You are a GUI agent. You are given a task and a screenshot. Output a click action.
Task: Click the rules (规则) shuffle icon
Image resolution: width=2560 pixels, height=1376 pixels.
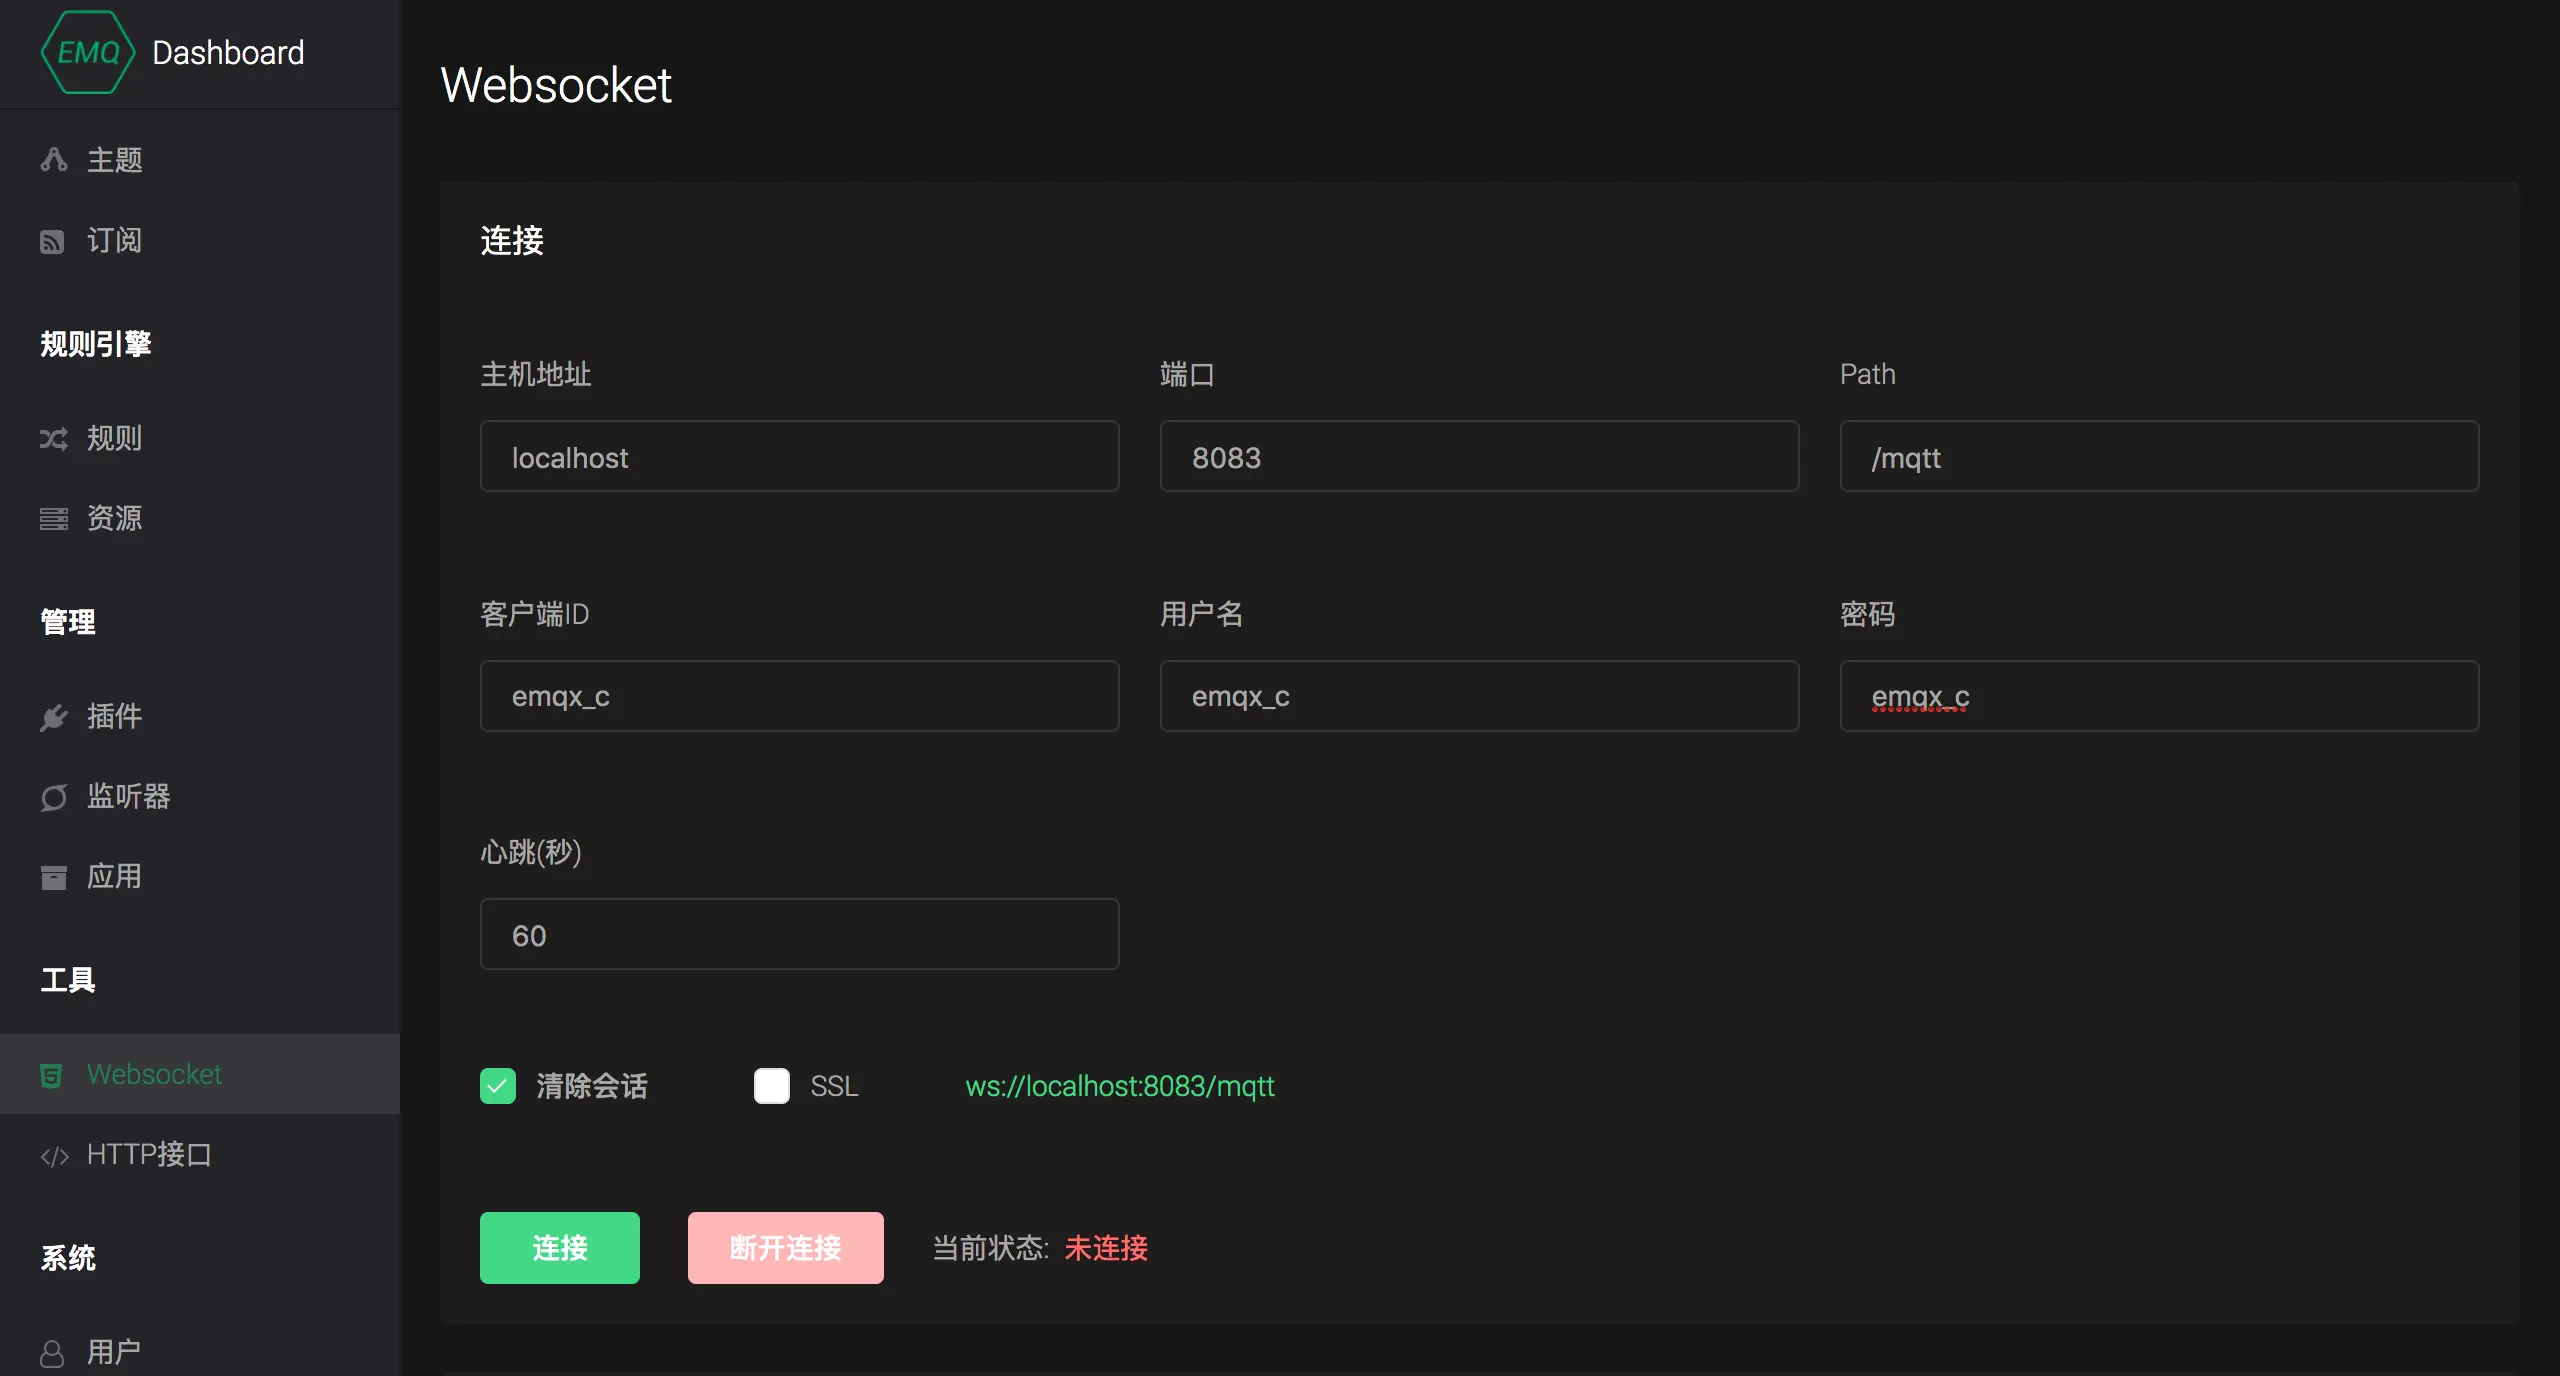click(x=53, y=438)
